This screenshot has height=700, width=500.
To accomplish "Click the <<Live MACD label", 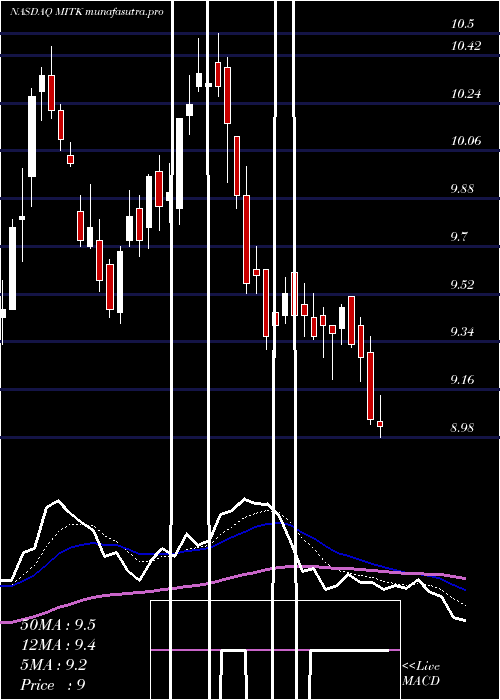I will click(421, 673).
